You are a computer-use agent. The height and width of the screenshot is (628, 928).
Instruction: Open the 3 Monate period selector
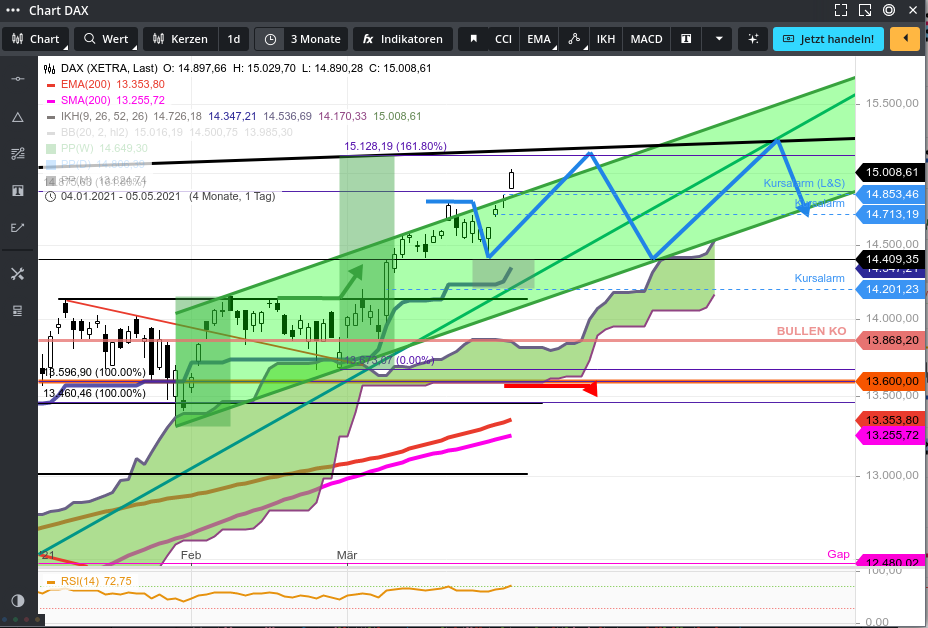(x=315, y=39)
